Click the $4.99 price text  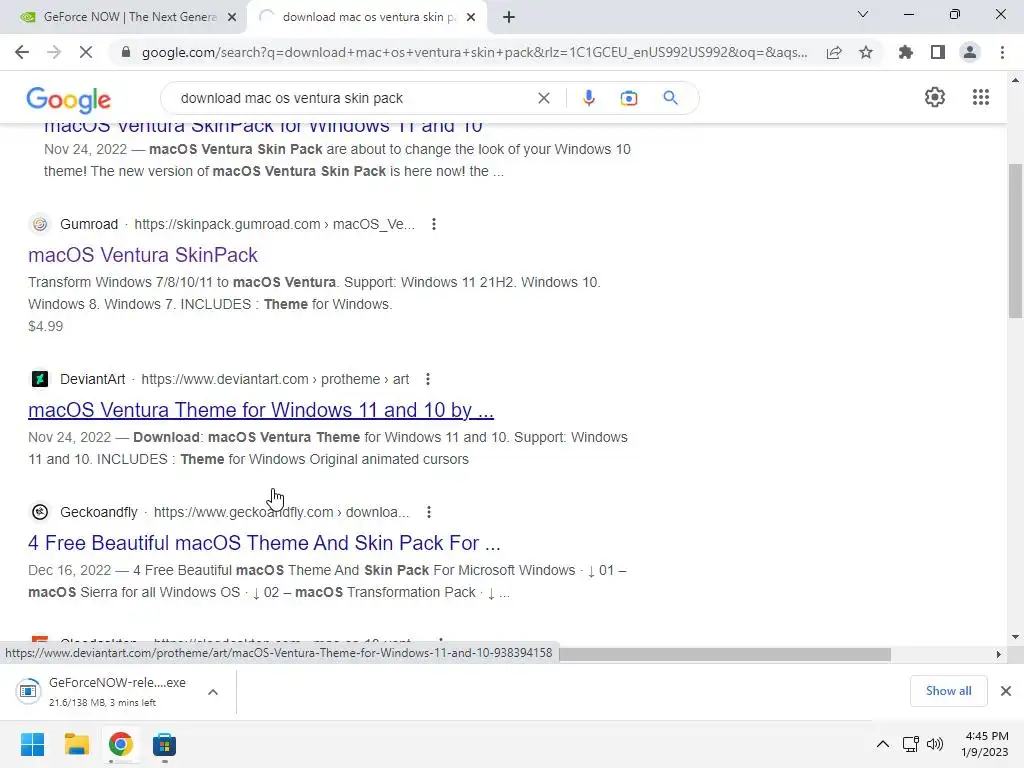coord(46,326)
